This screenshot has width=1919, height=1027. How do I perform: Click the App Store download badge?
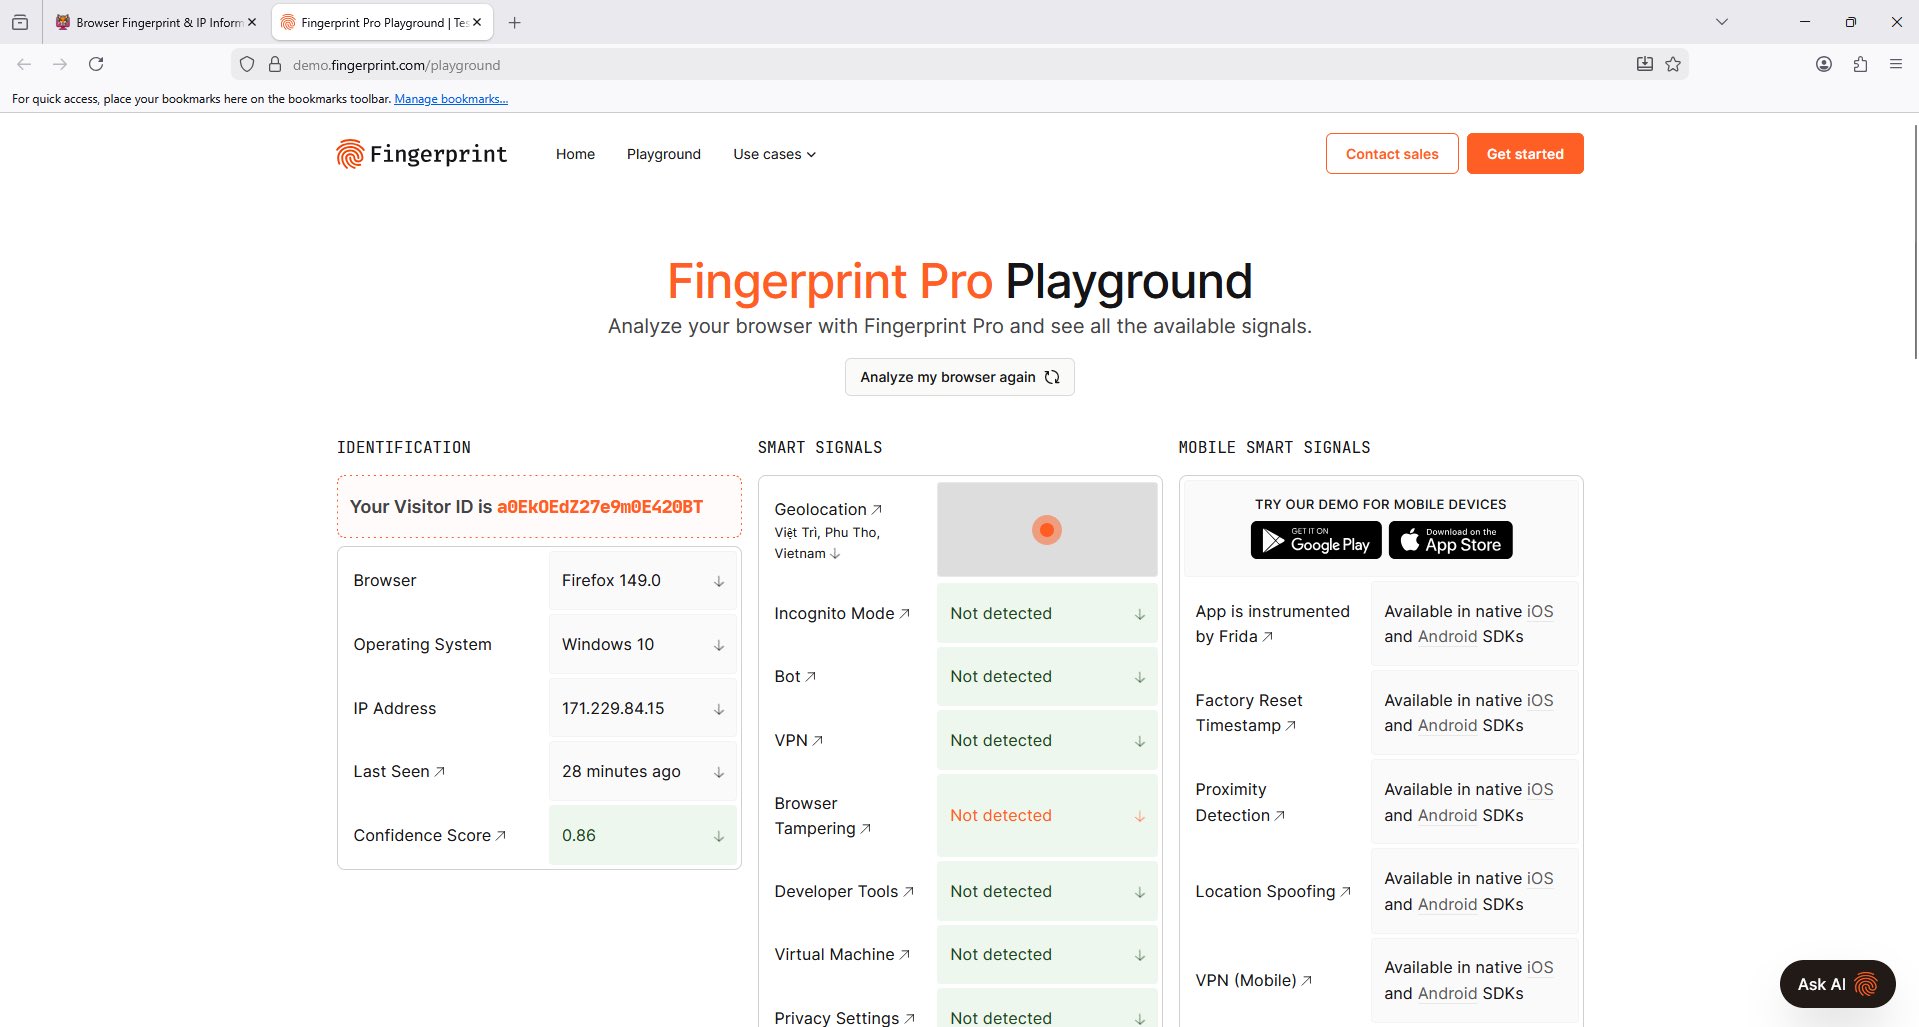[1450, 540]
